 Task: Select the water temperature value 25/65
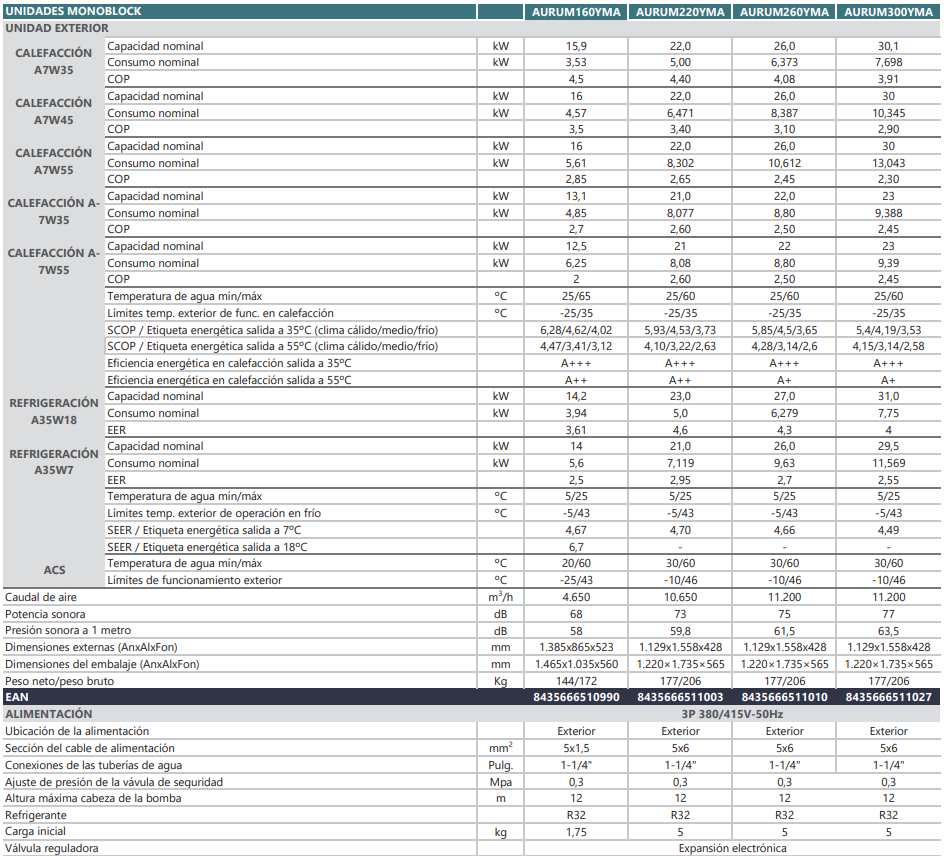(576, 297)
